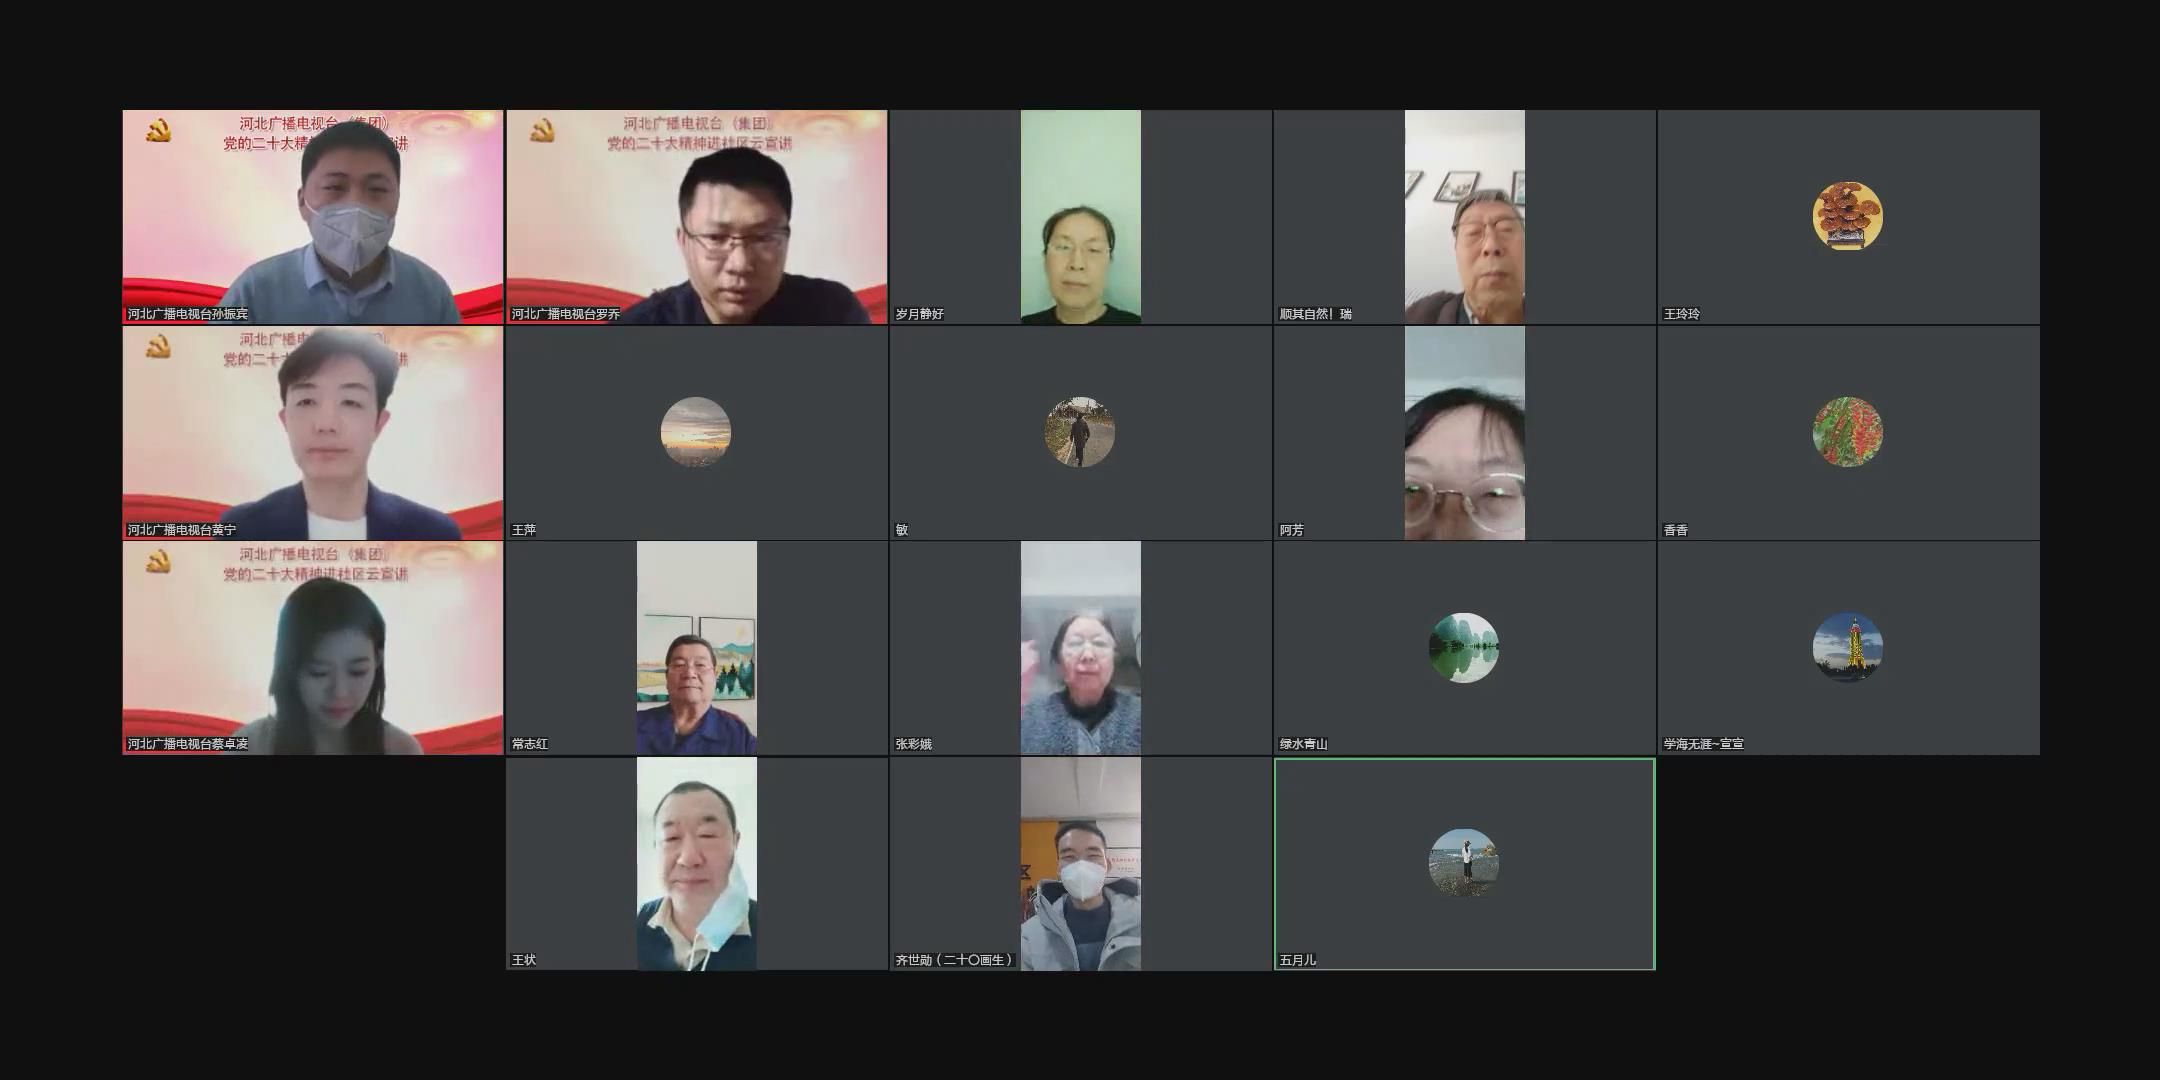
Task: Click 五月儿's seaside profile avatar
Action: point(1463,863)
